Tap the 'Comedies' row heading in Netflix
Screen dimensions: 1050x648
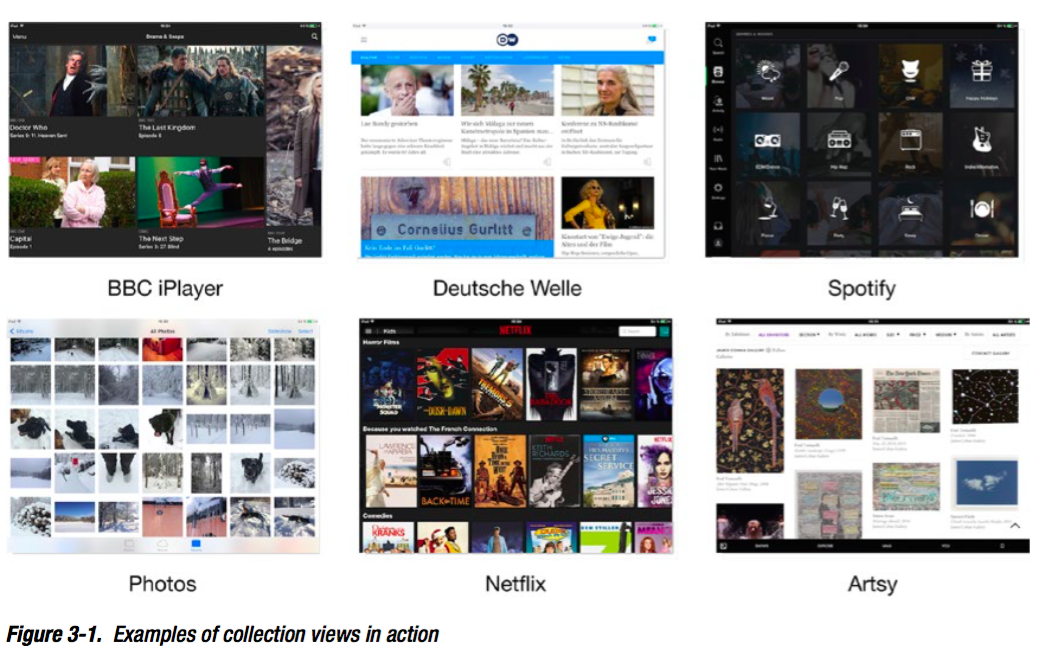click(x=378, y=515)
